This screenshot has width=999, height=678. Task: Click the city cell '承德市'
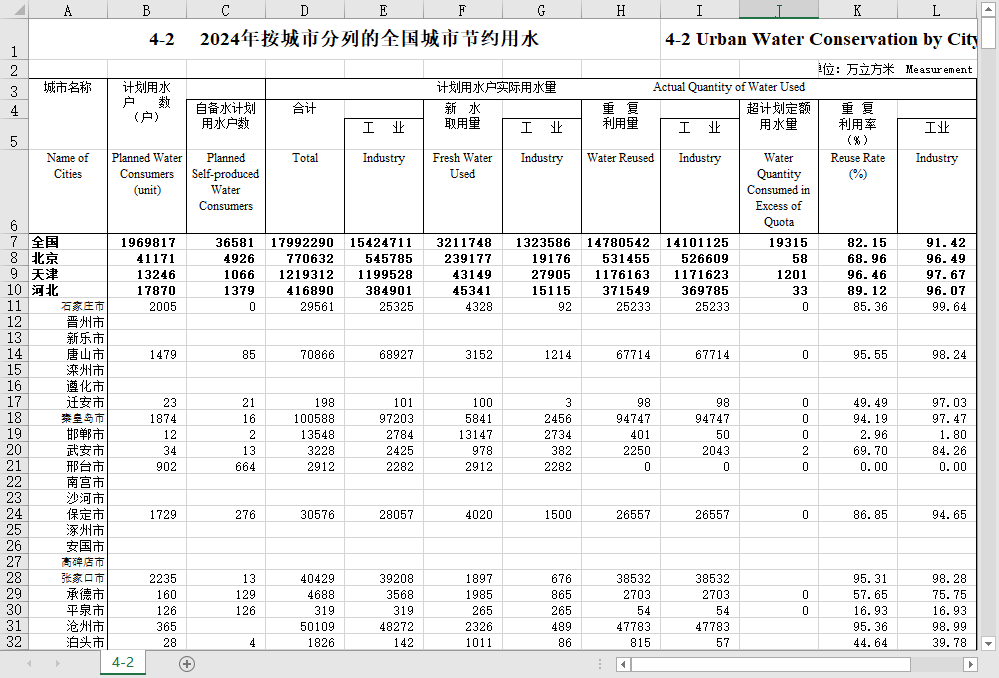coord(68,594)
